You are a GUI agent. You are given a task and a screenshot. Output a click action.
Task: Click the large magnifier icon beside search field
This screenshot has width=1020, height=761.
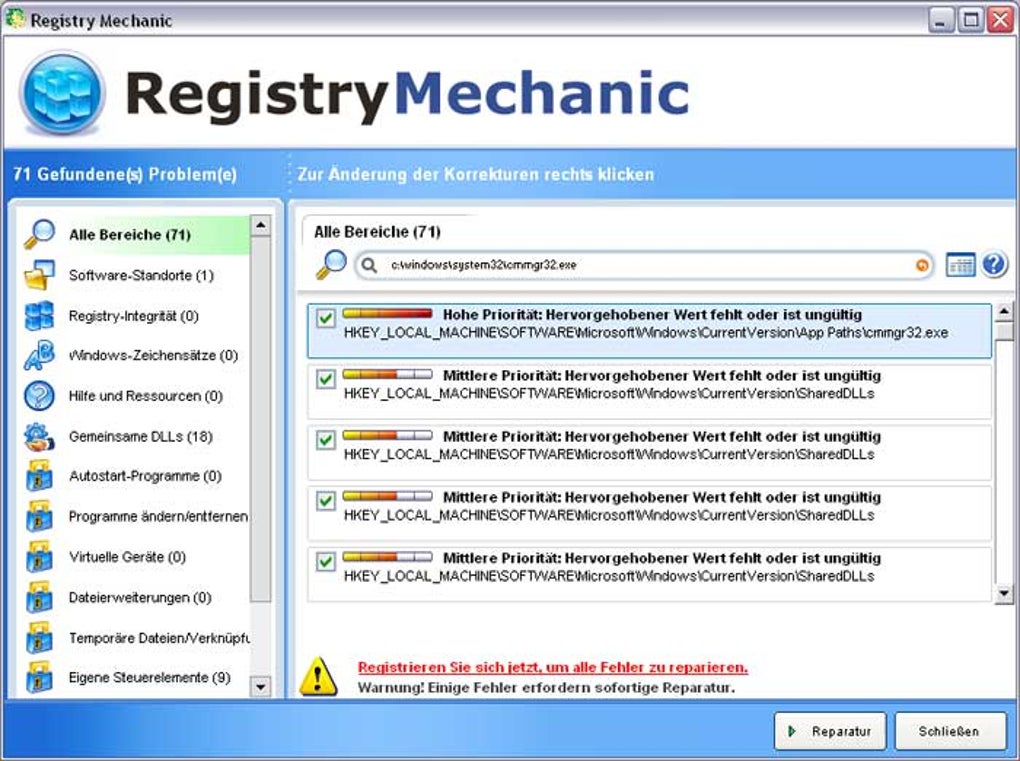331,264
